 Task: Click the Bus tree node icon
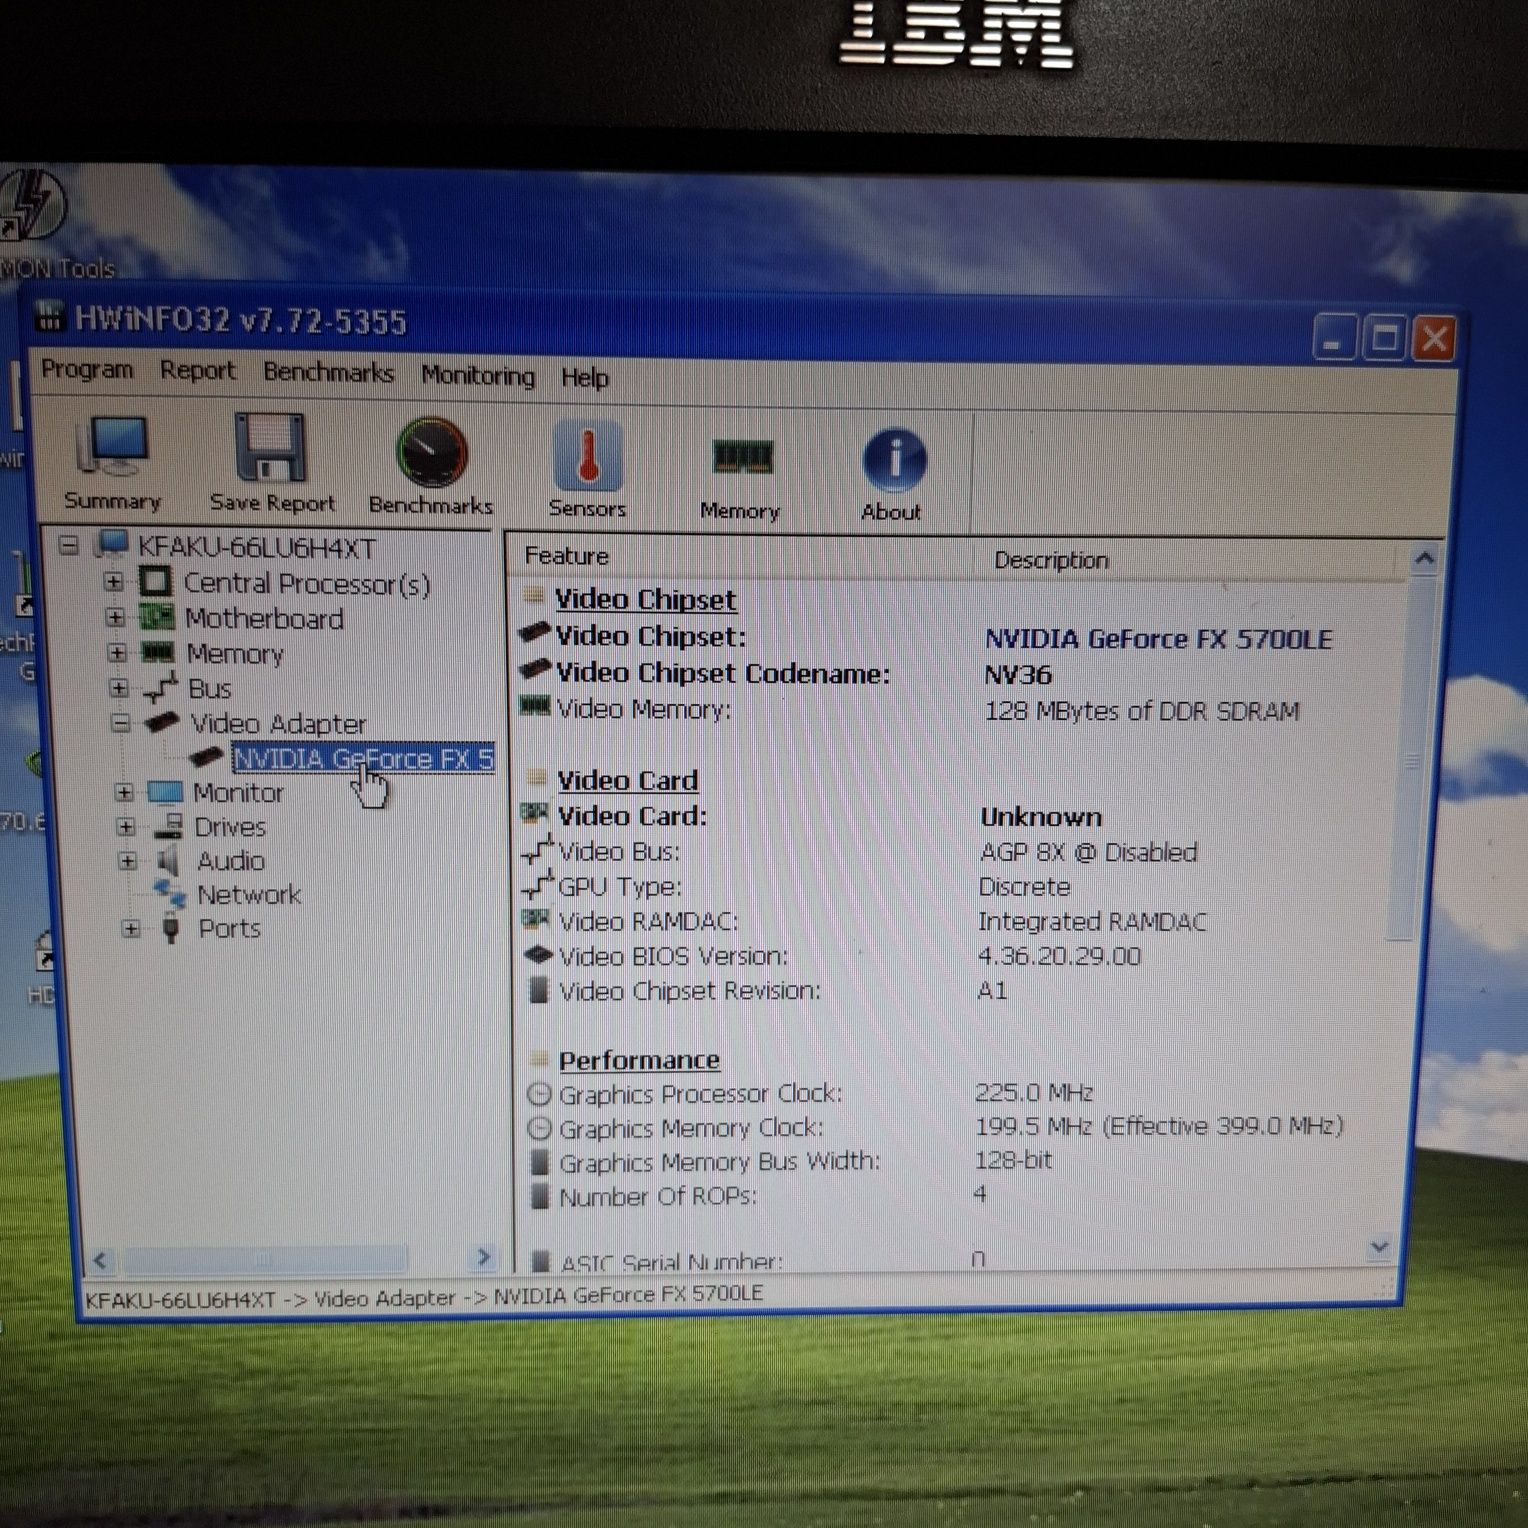(160, 687)
